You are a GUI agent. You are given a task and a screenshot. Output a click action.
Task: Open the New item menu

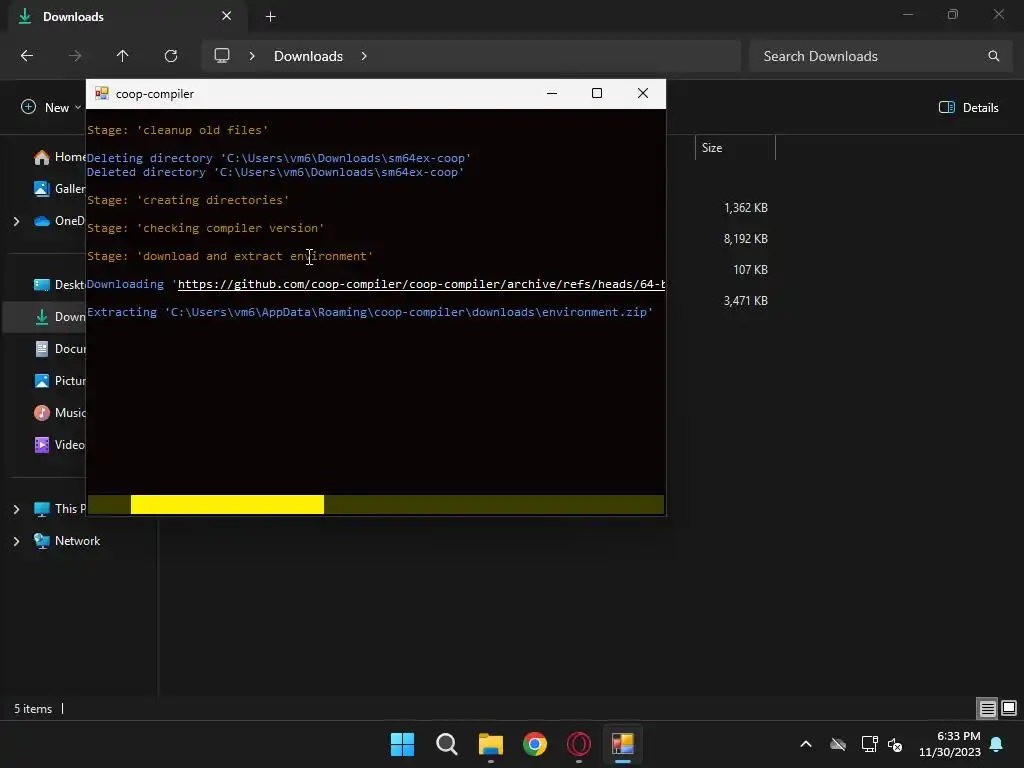click(x=51, y=108)
